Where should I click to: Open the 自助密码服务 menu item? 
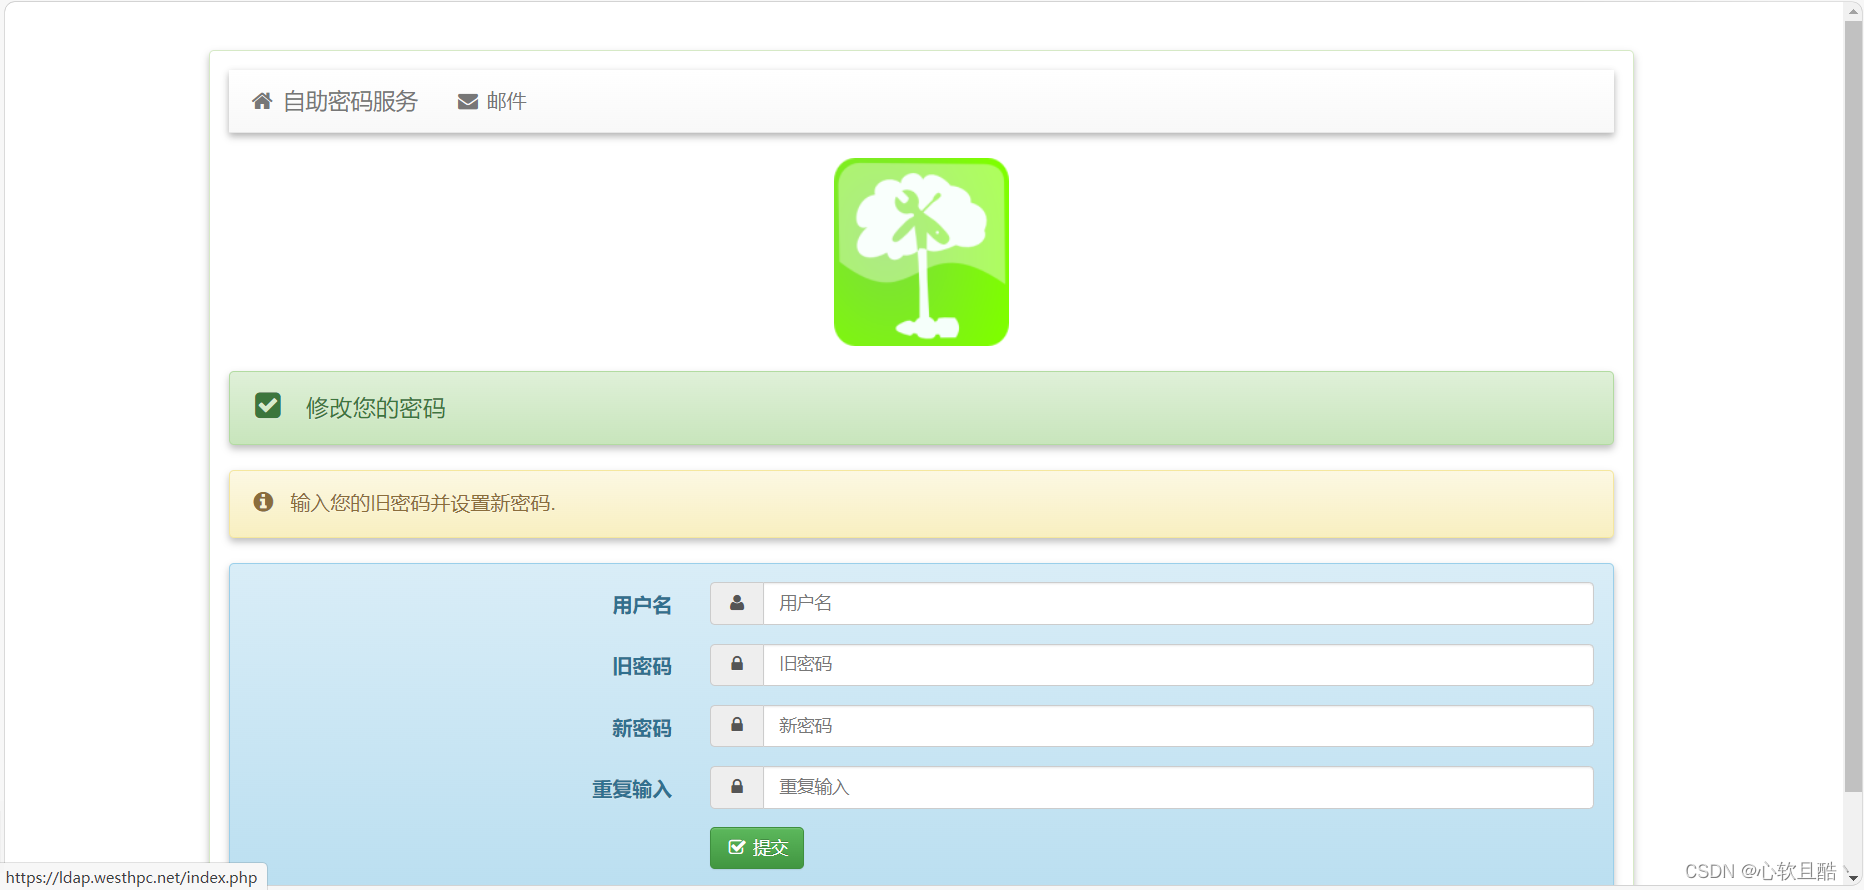click(350, 102)
